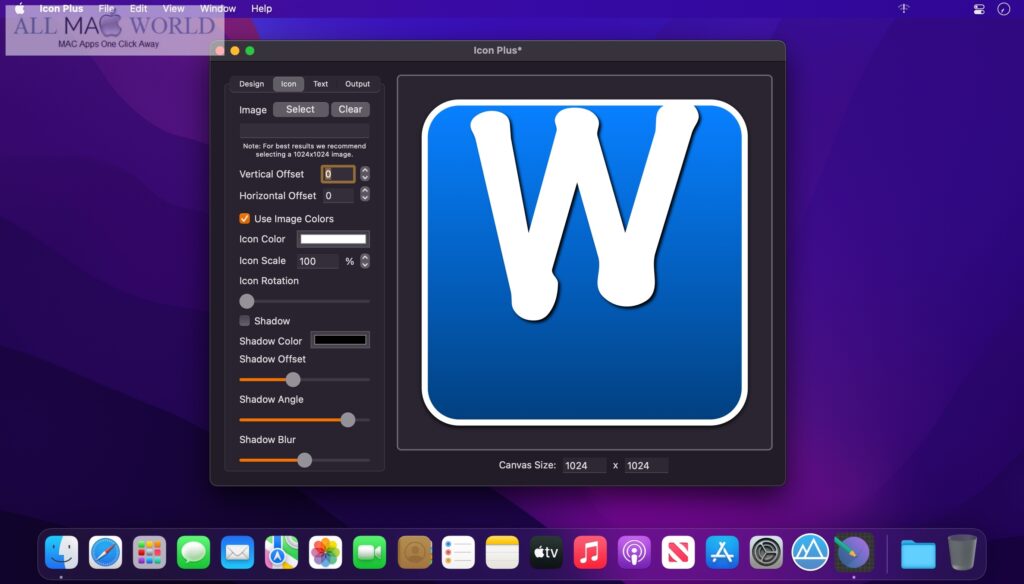Open Podcasts in the dock
The image size is (1024, 584).
[x=634, y=553]
